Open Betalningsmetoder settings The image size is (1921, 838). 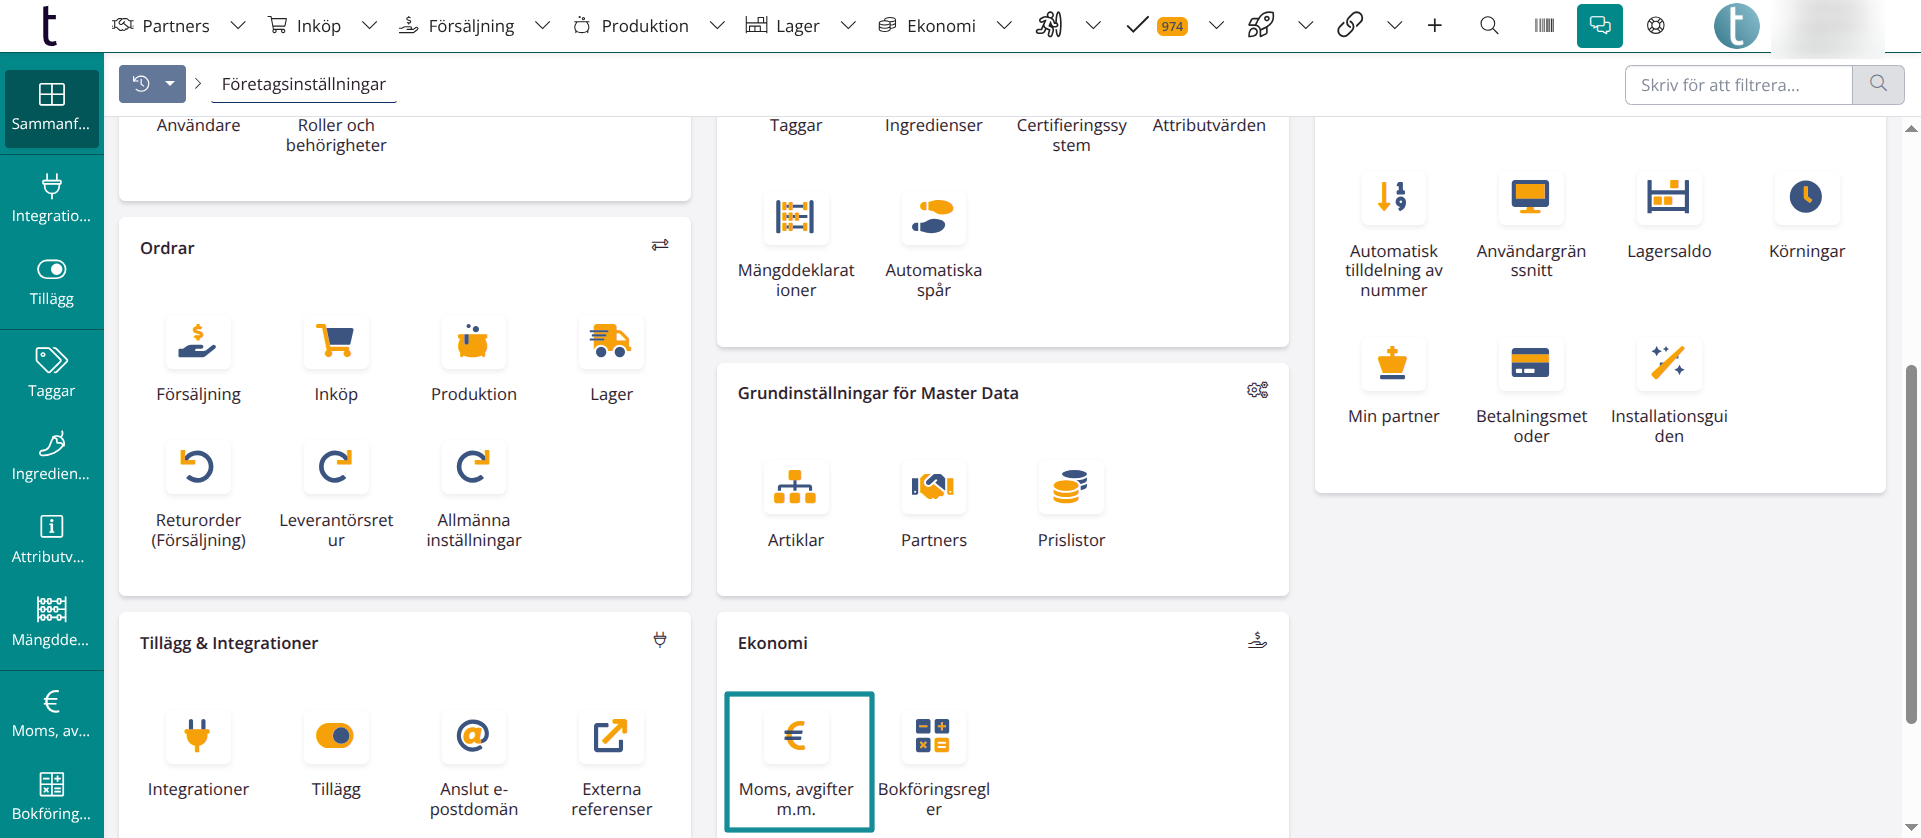pos(1530,364)
